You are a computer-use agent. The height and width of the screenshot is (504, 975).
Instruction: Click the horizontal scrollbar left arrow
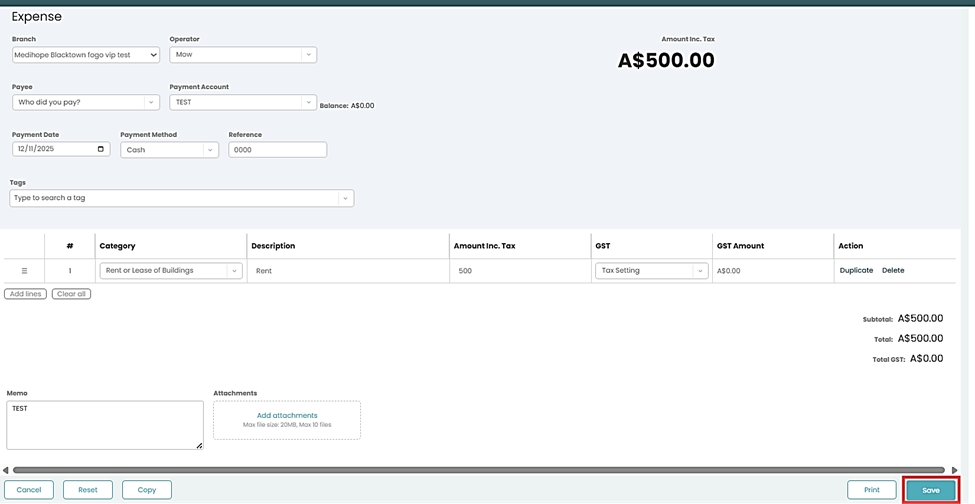pyautogui.click(x=6, y=470)
